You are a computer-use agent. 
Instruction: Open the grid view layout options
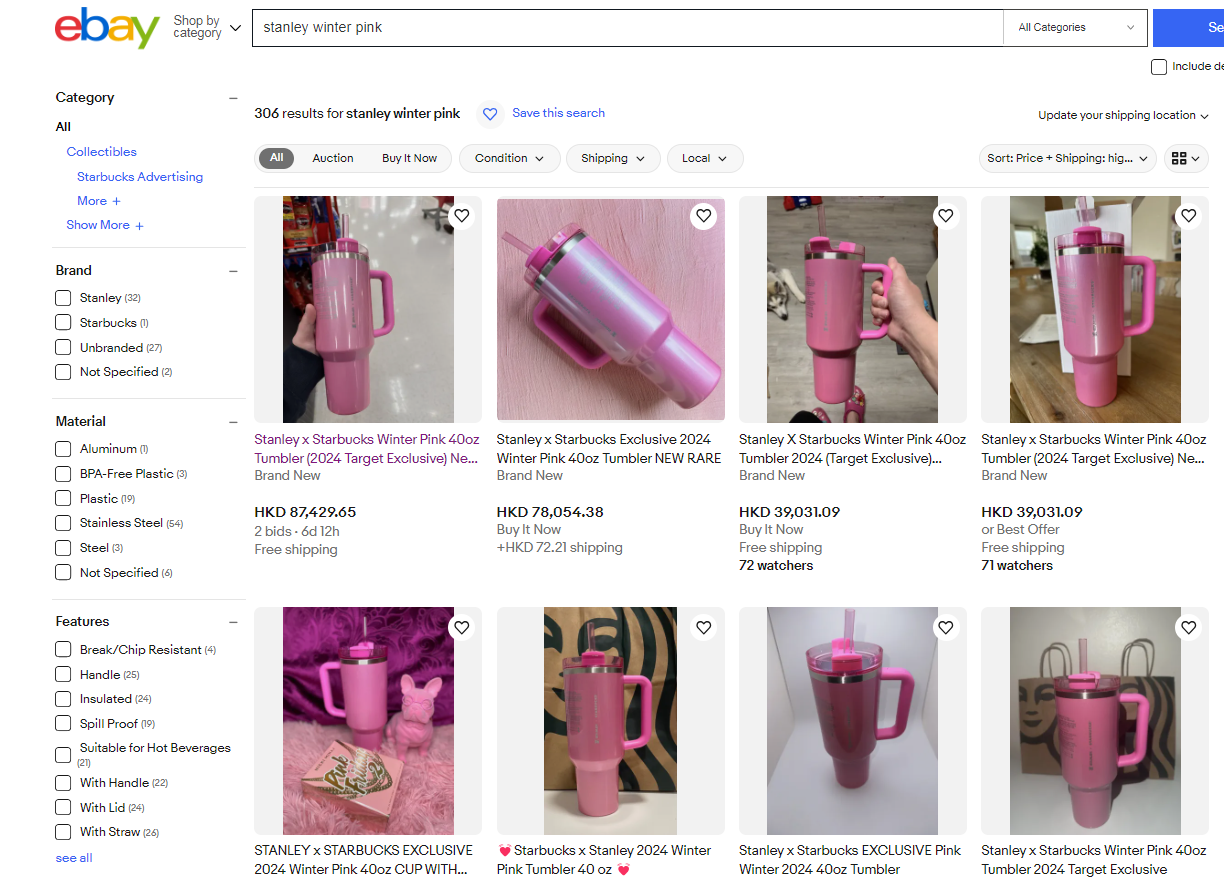tap(1186, 158)
